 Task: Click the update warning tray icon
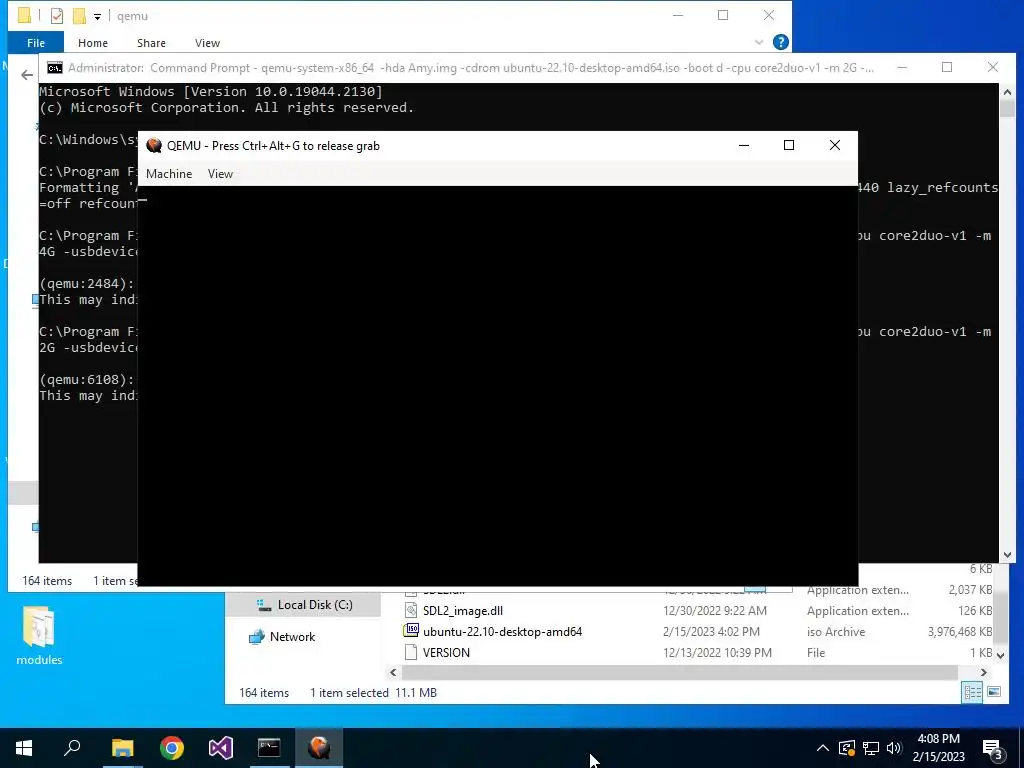pos(847,748)
